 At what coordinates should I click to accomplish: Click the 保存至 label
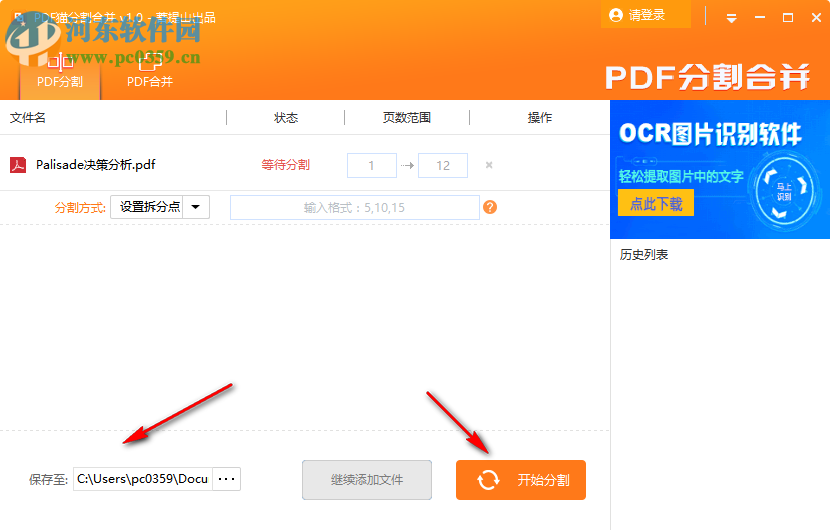pyautogui.click(x=48, y=480)
